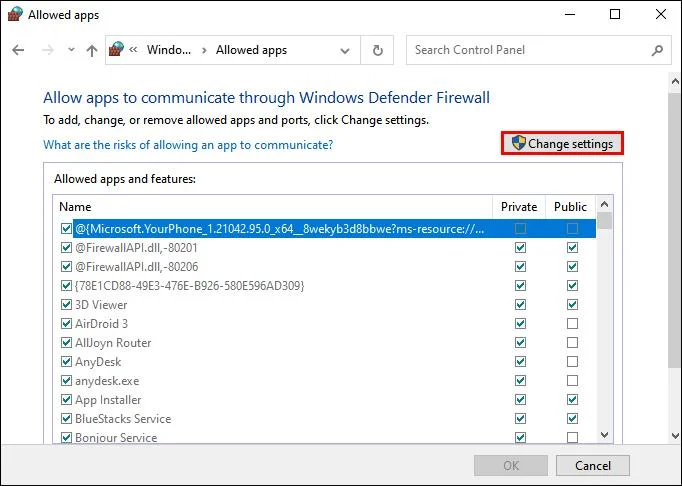Minimize the Allowed apps window
The image size is (682, 486).
tap(570, 14)
